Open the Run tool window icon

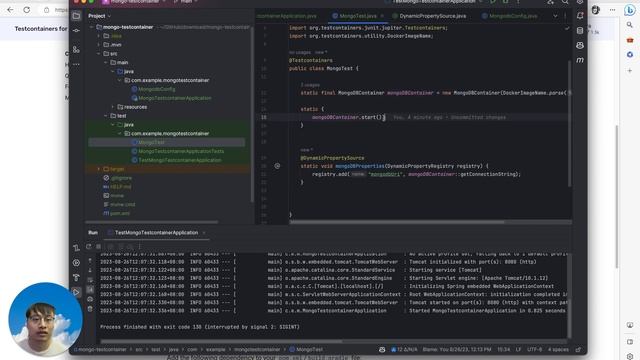click(x=76, y=292)
